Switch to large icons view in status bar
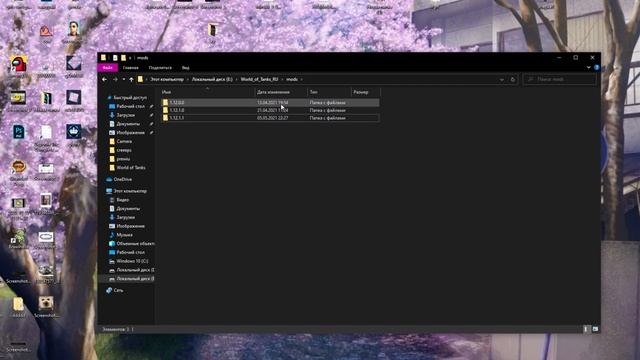 pos(595,329)
